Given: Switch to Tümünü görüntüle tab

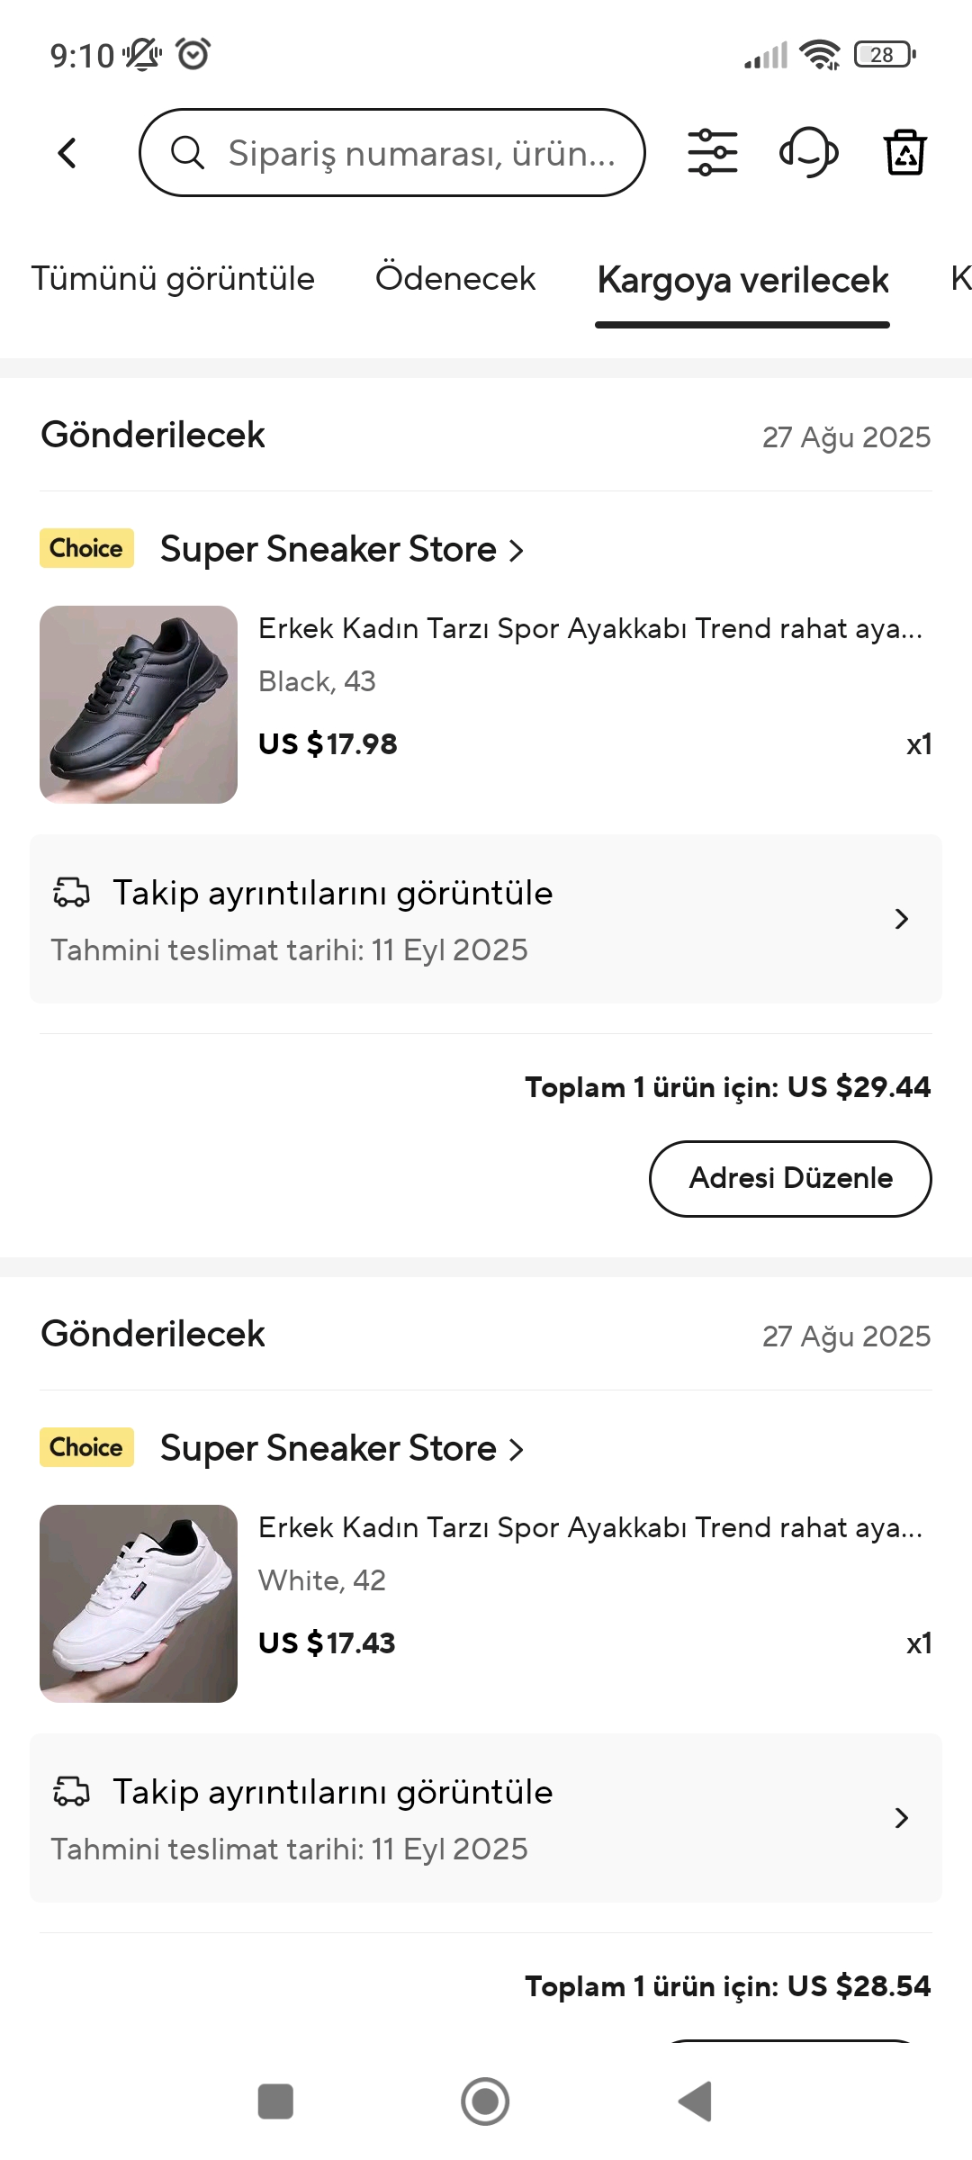Looking at the screenshot, I should [173, 278].
